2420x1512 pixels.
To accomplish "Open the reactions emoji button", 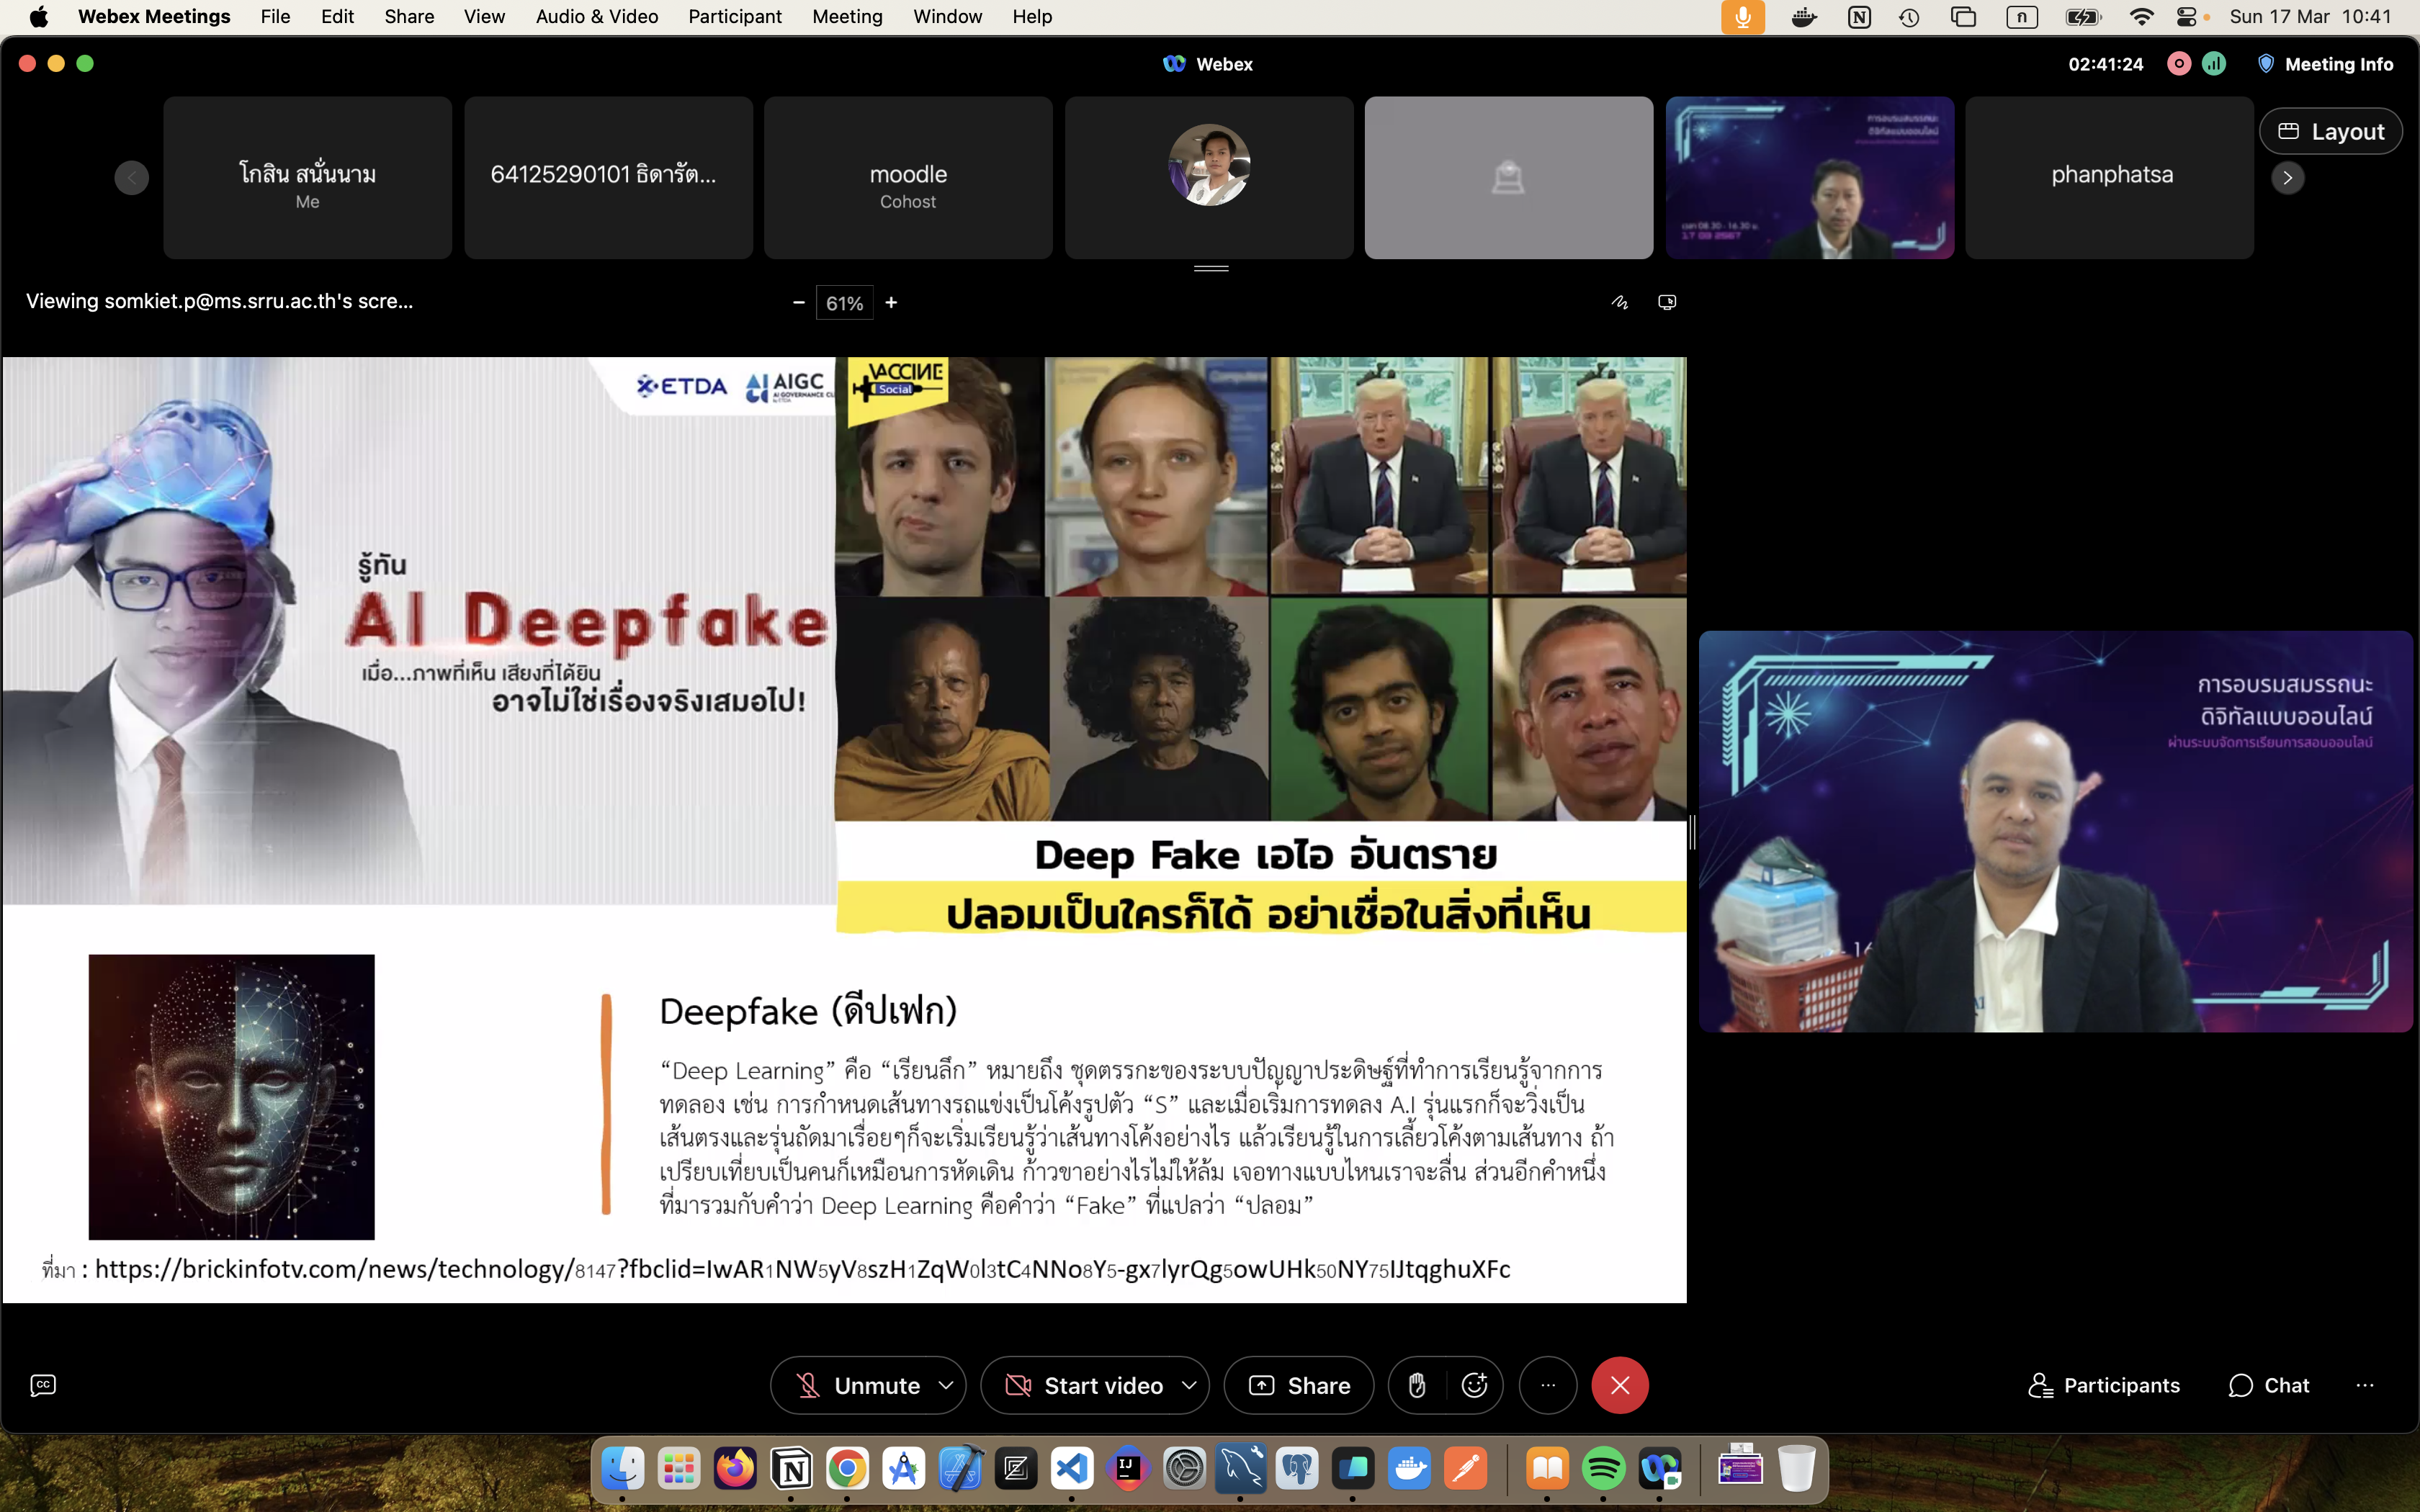I will pos(1474,1385).
